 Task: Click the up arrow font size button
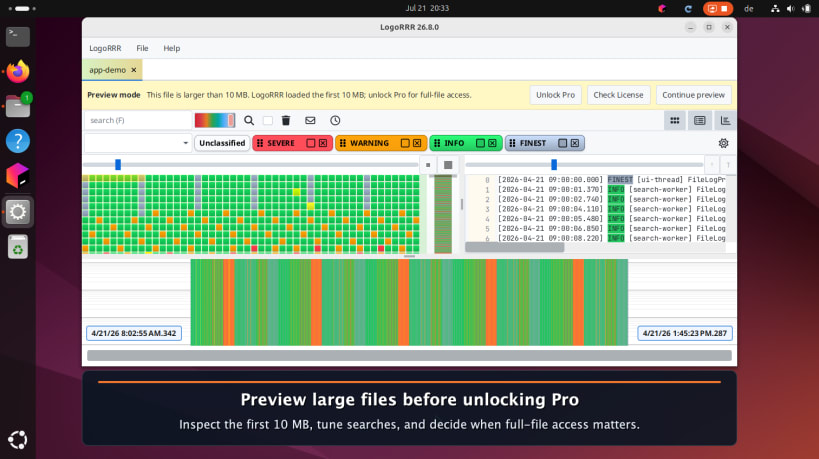point(728,165)
